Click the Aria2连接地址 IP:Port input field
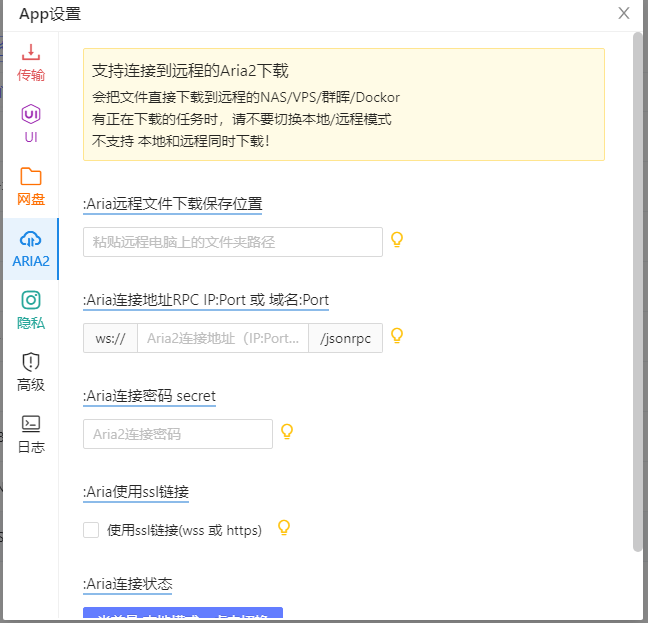Screen dimensions: 648x623 223,338
